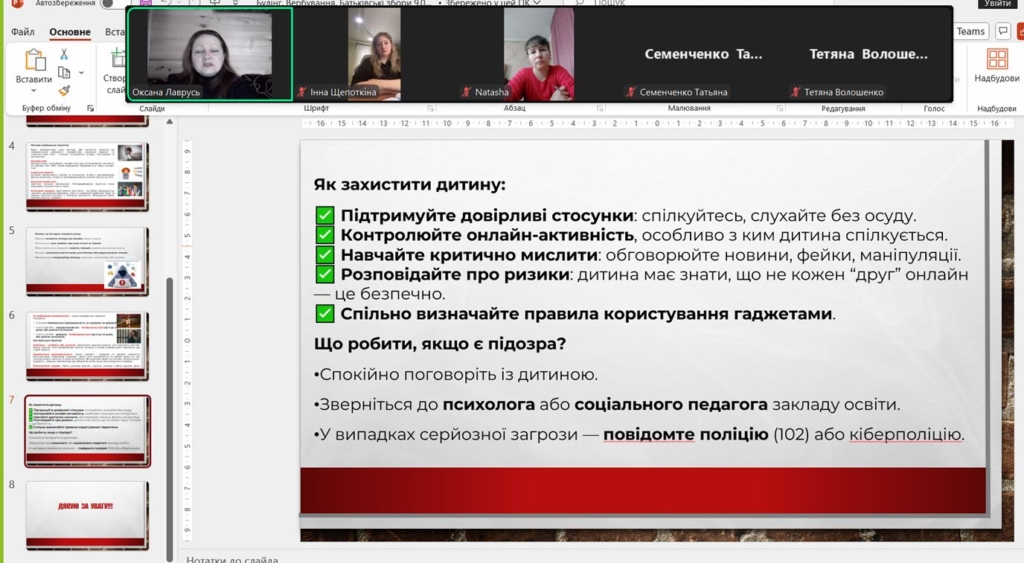This screenshot has height=563, width=1024.
Task: Click Оксана Лаврусь video tile
Action: pos(210,55)
